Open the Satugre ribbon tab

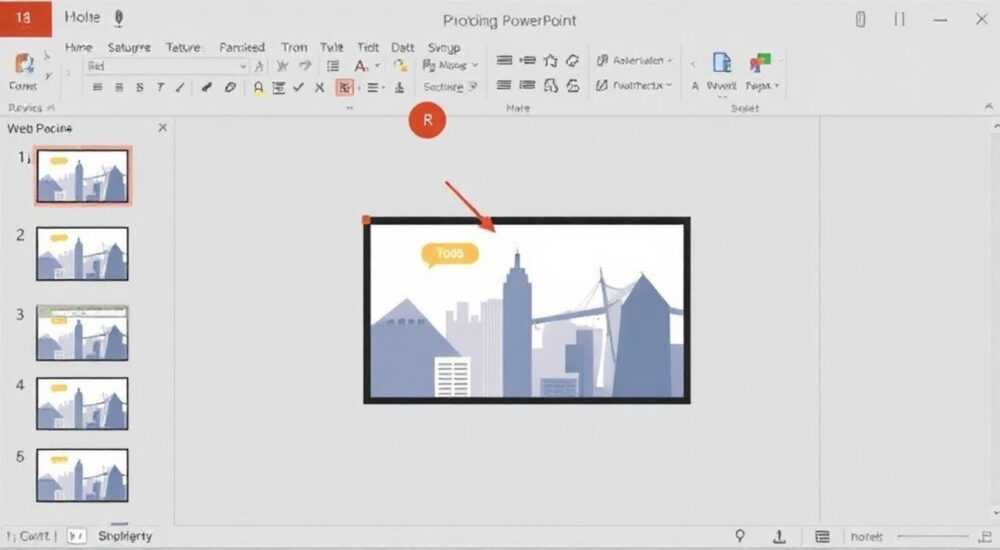click(129, 47)
